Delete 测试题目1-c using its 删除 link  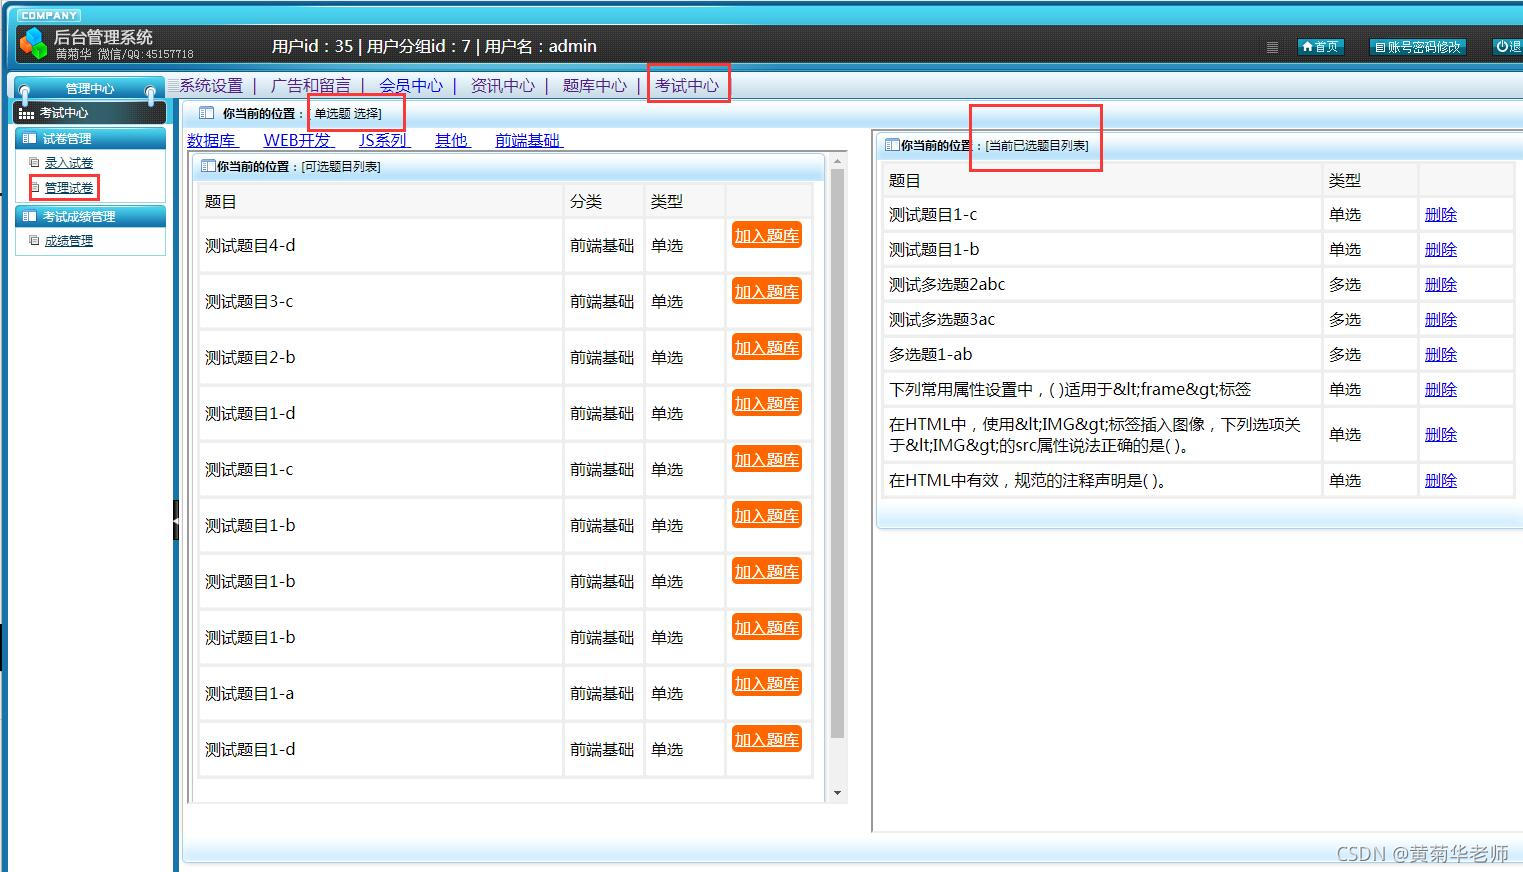point(1440,213)
